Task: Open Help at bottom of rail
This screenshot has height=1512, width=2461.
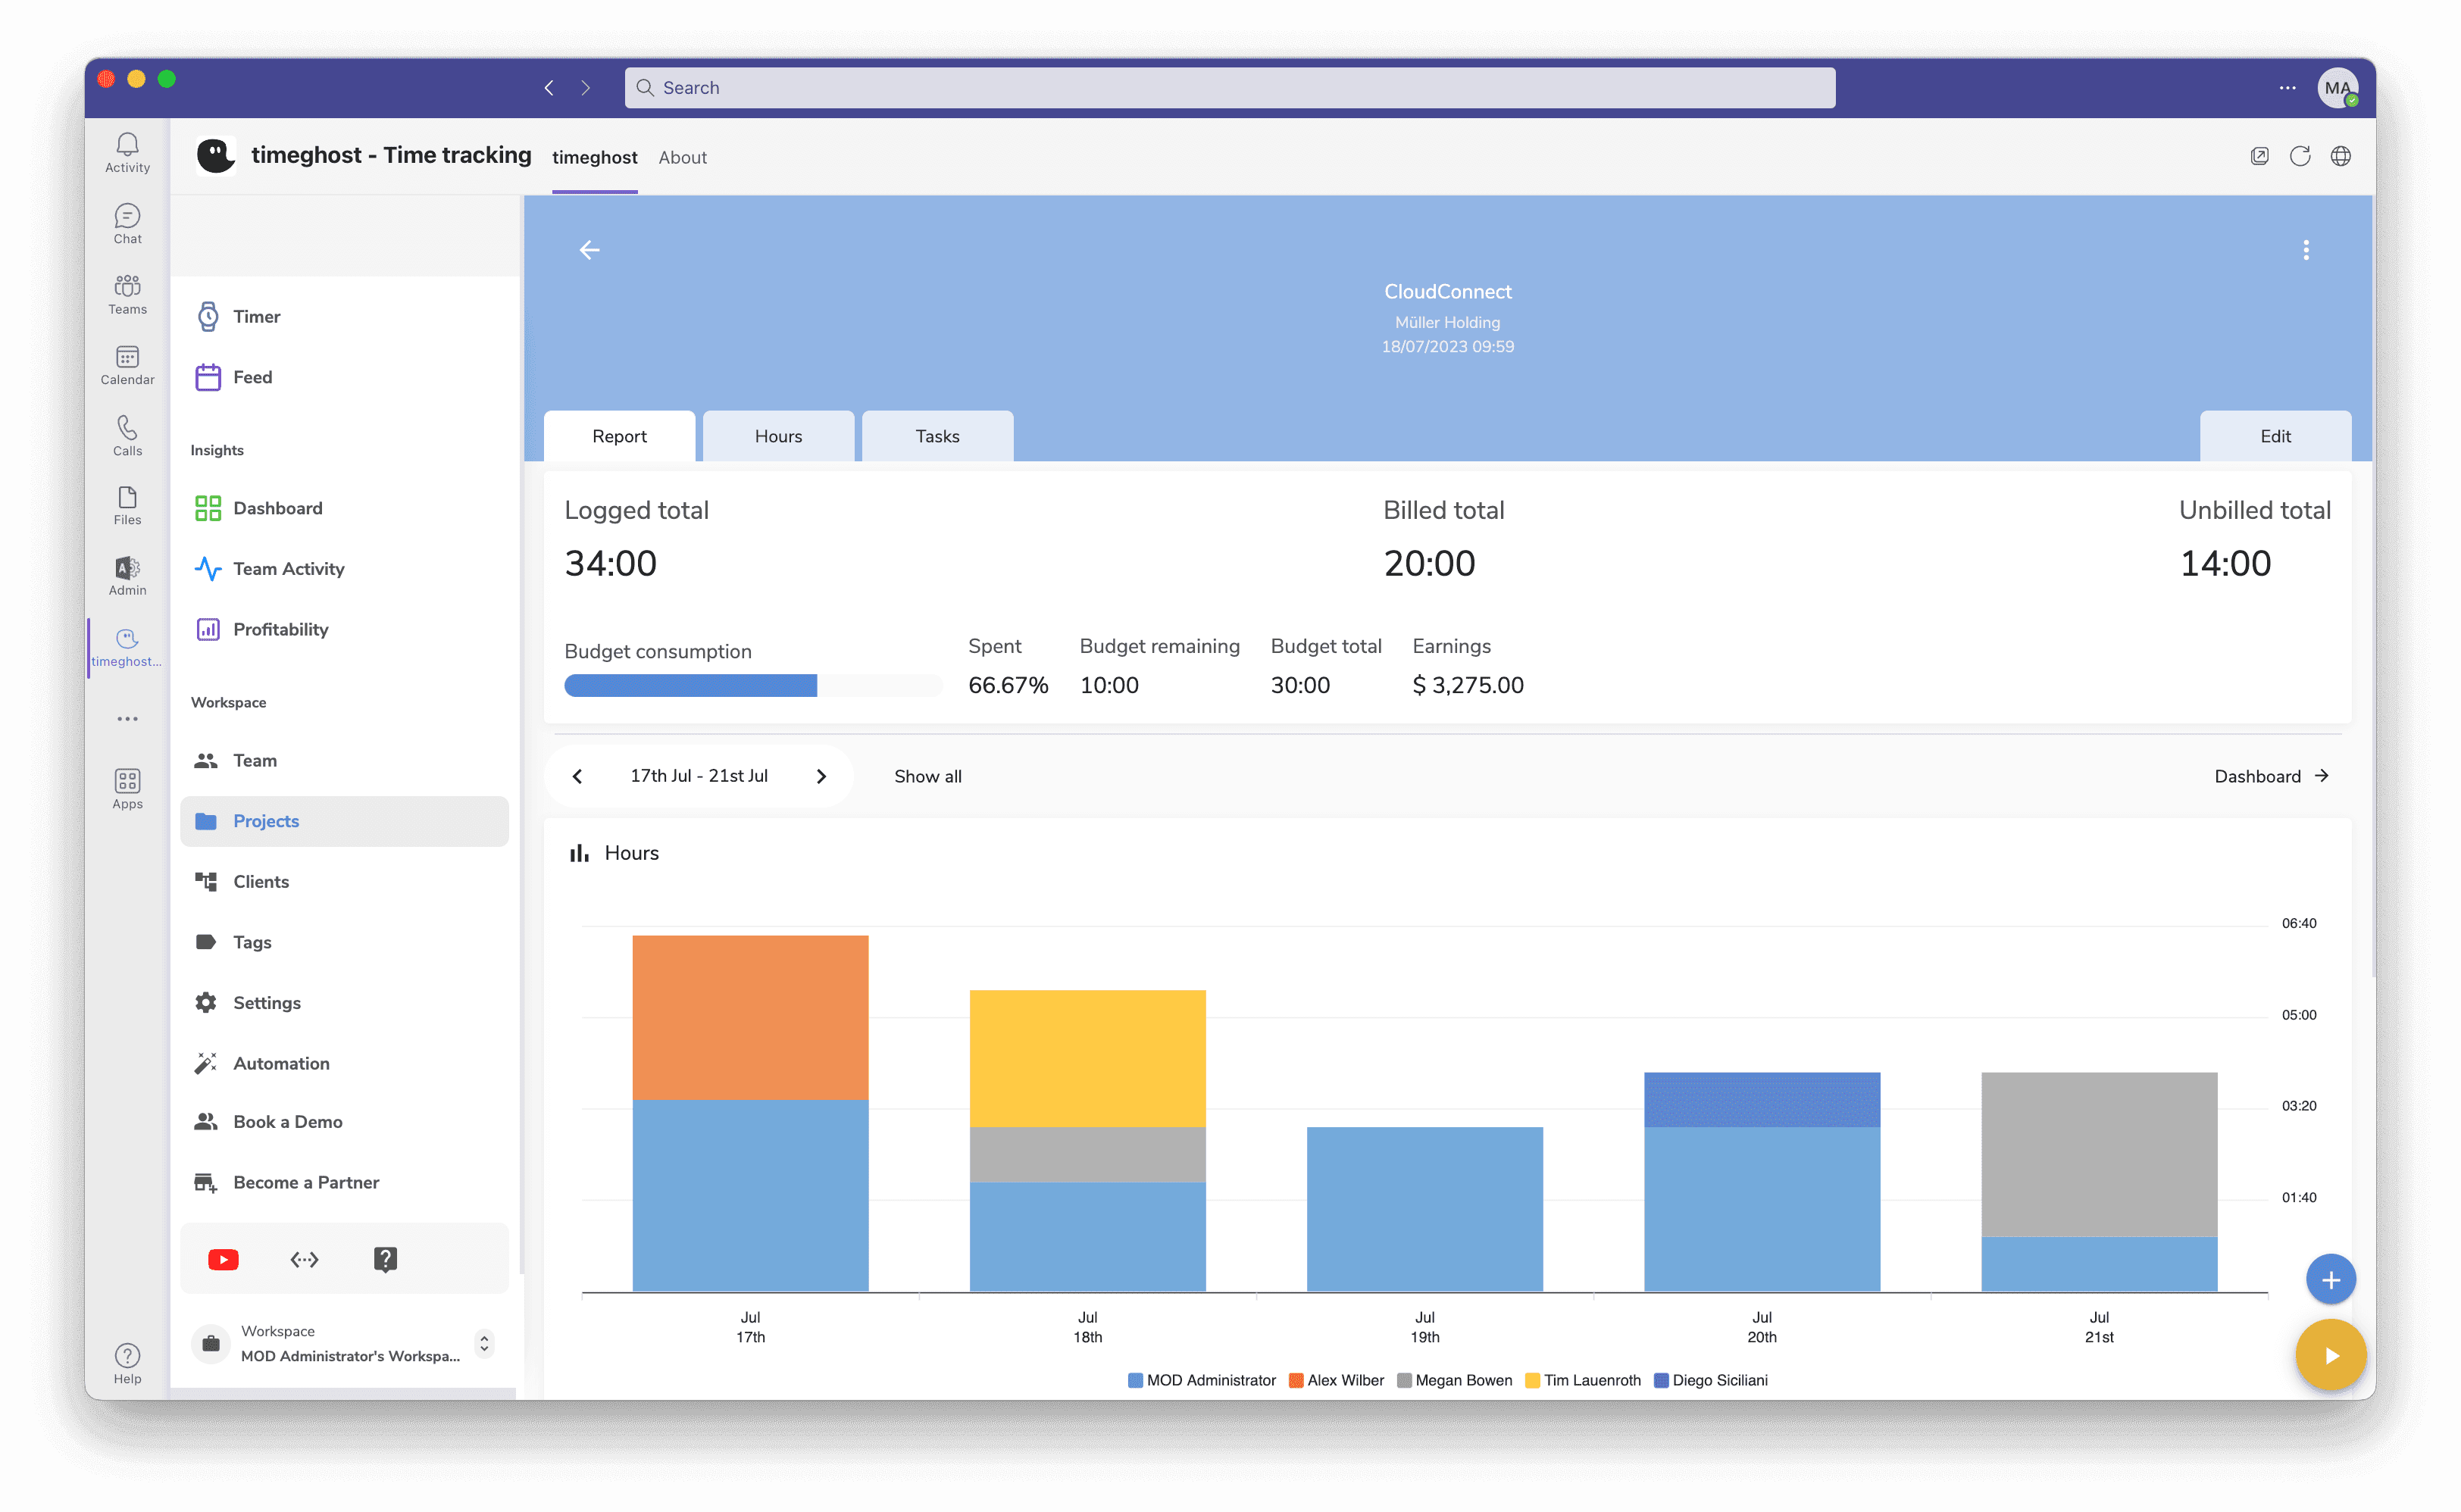Action: pos(127,1363)
